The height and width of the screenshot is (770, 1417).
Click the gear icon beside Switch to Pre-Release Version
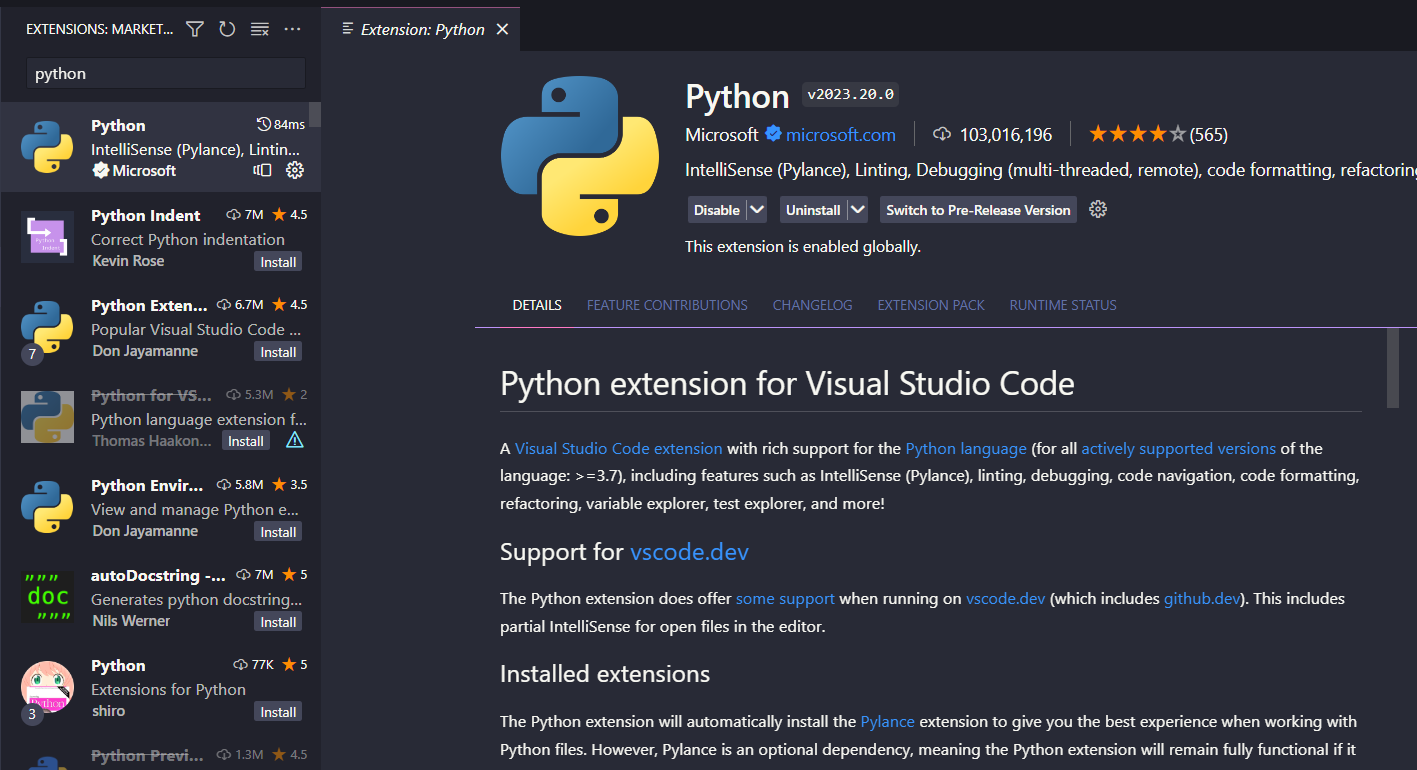[x=1098, y=209]
